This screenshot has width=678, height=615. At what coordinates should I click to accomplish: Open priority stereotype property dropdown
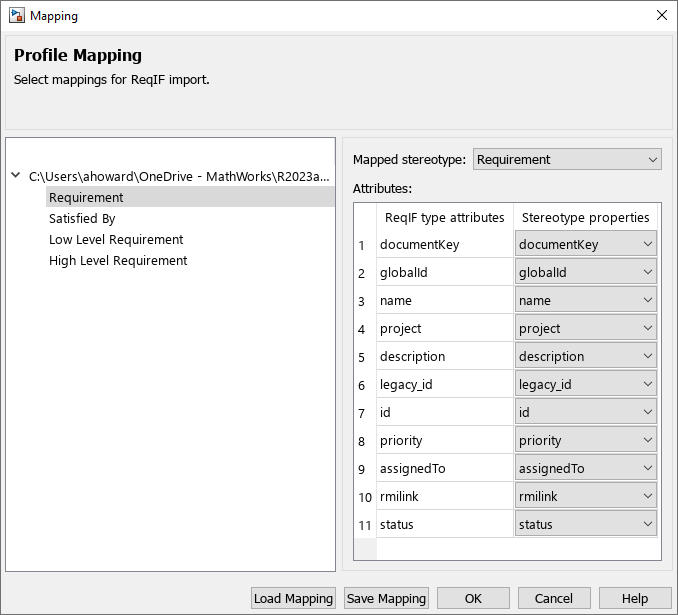coord(585,441)
